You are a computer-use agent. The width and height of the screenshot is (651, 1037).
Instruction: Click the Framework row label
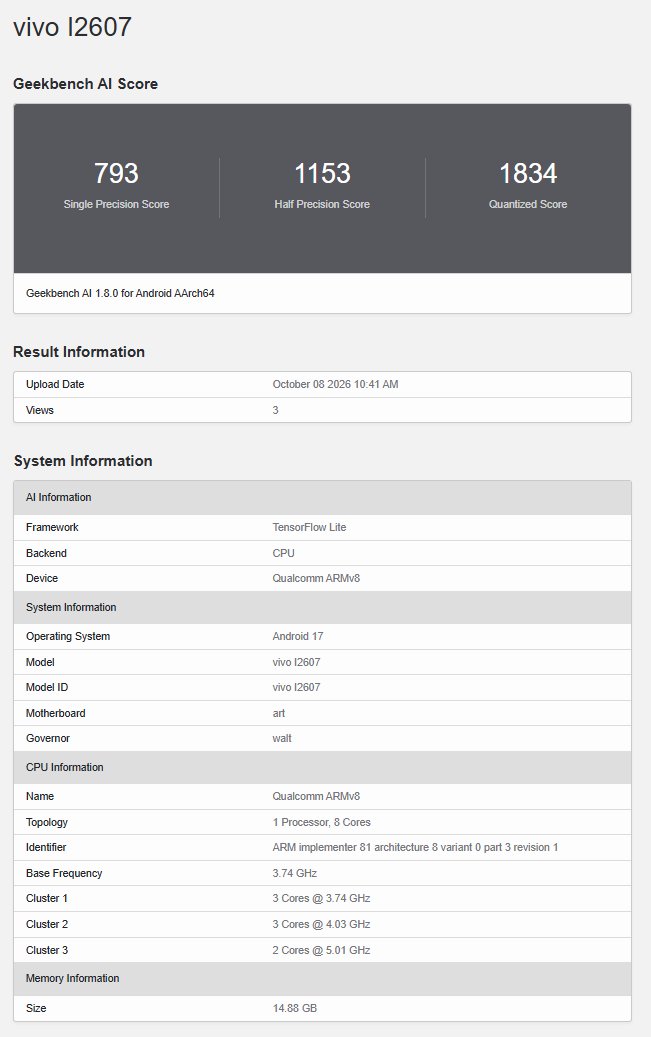tap(52, 527)
